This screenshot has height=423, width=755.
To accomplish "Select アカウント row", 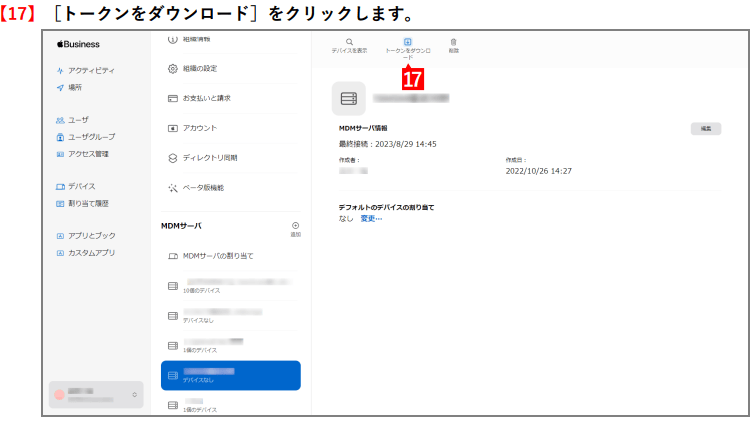I will tap(231, 128).
